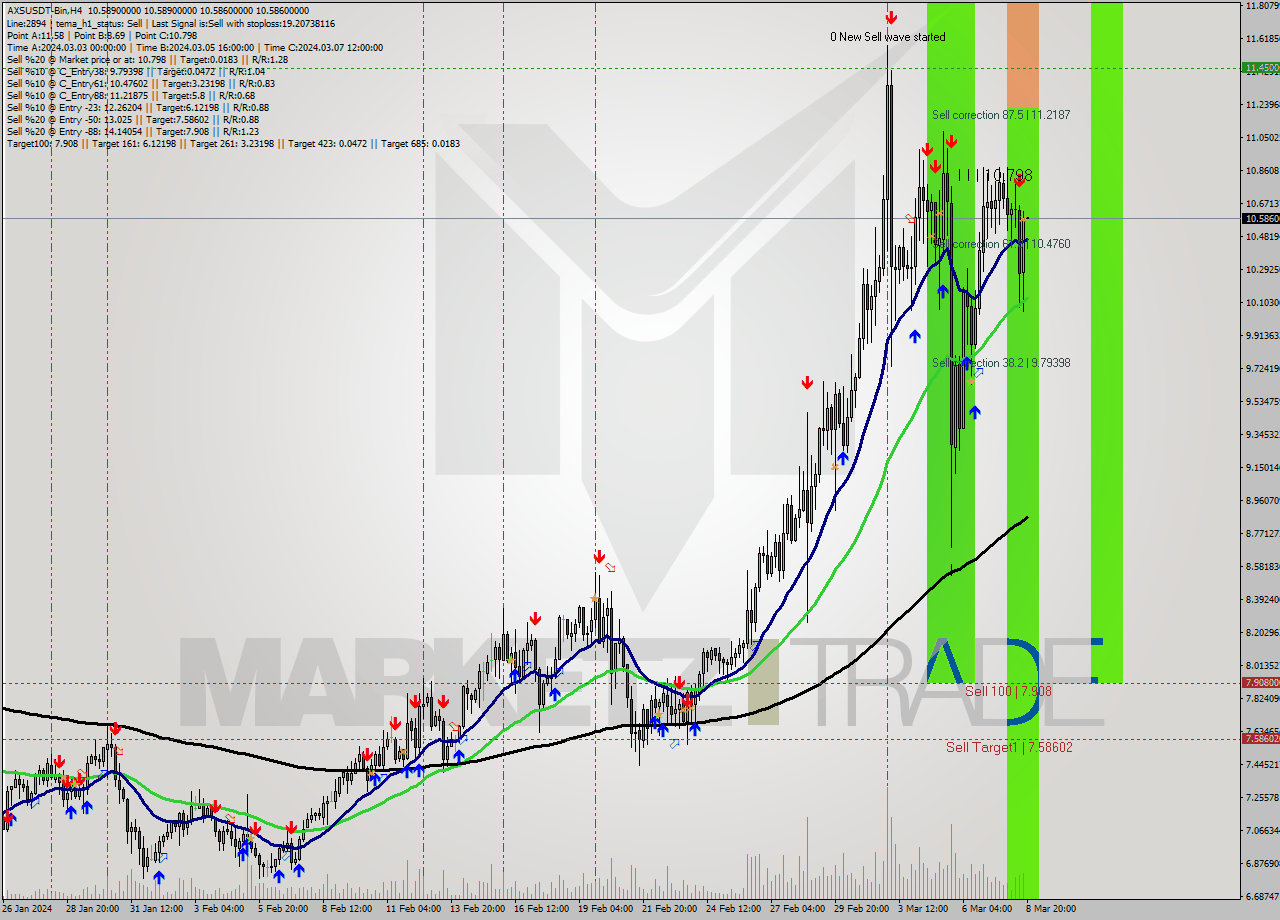Click the '21 Feb 20:00' date axis label
Viewport: 1280px width, 920px height.
pos(669,908)
